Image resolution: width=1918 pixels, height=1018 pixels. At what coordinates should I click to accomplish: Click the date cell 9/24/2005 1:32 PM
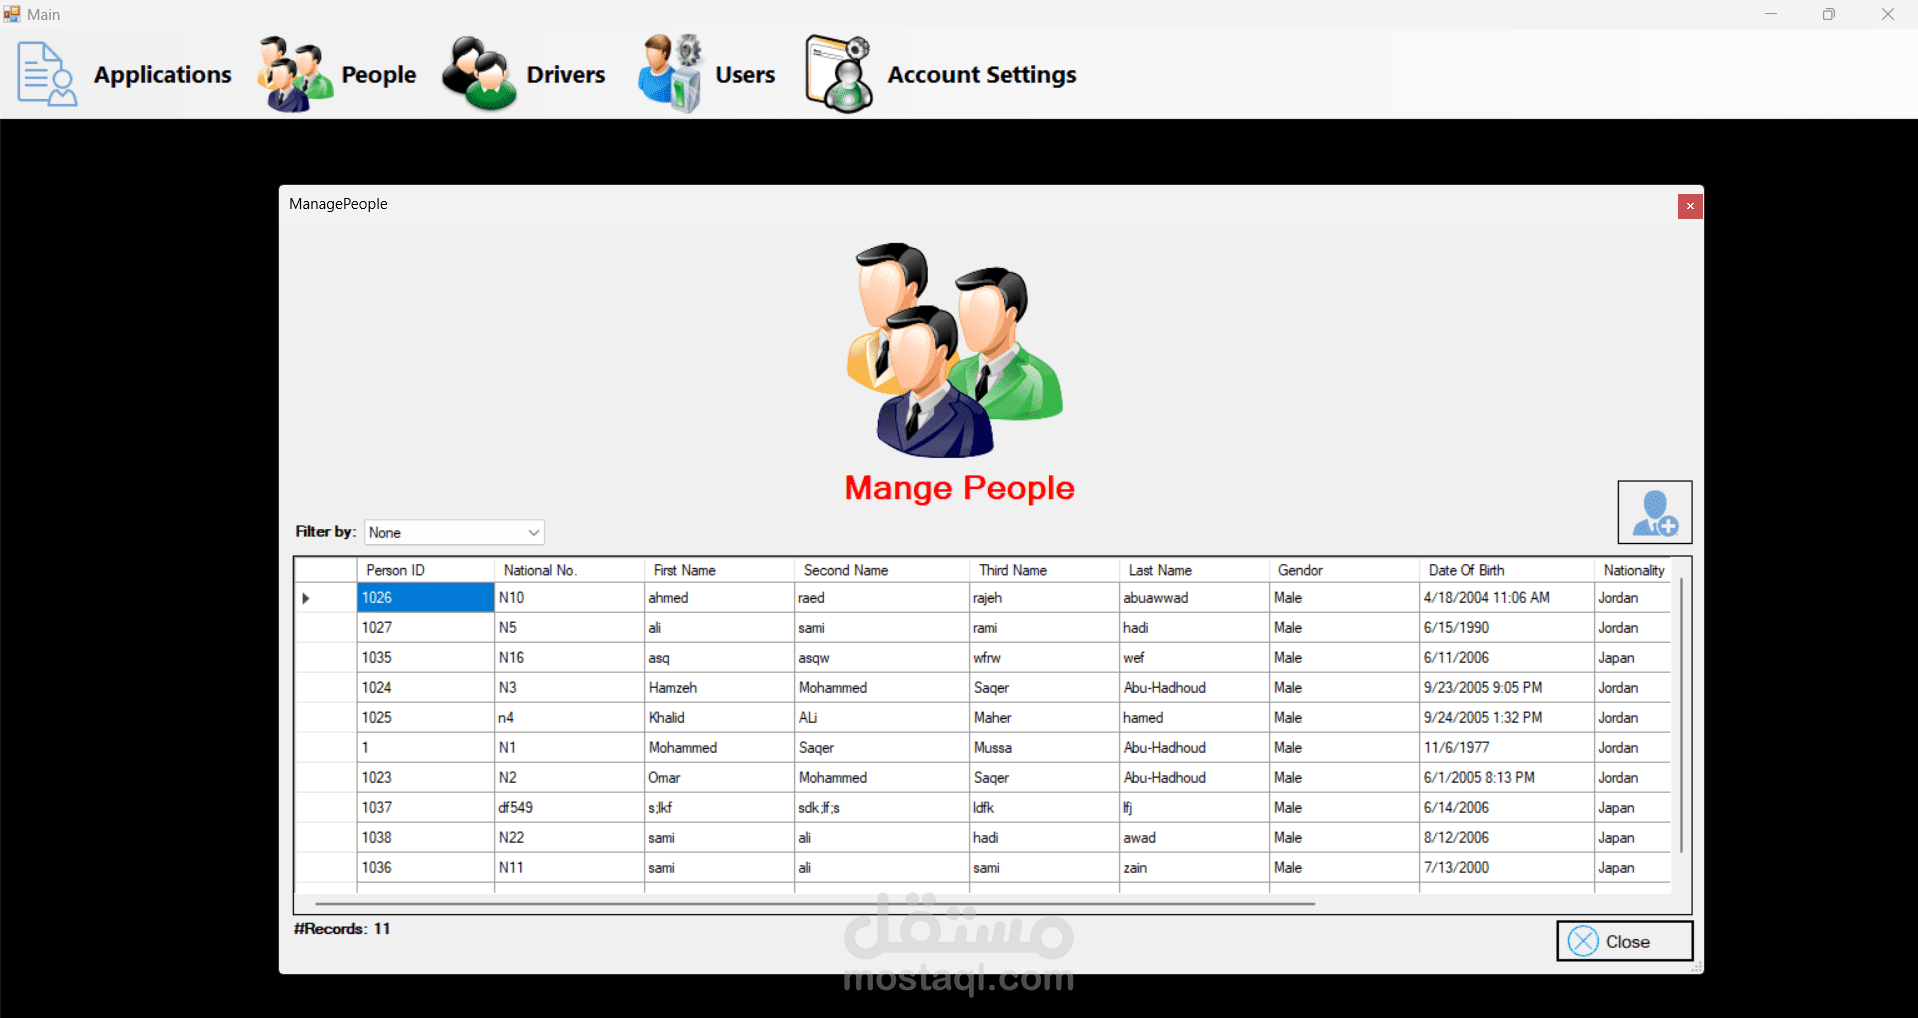tap(1507, 718)
